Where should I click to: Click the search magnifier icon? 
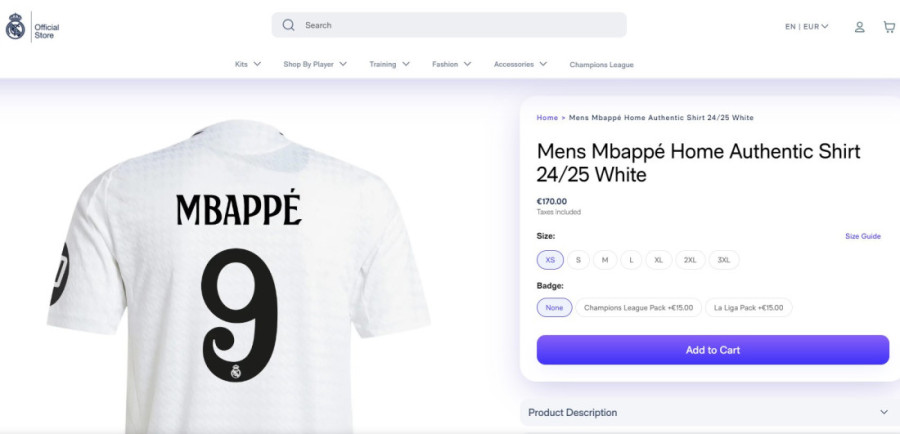point(288,25)
